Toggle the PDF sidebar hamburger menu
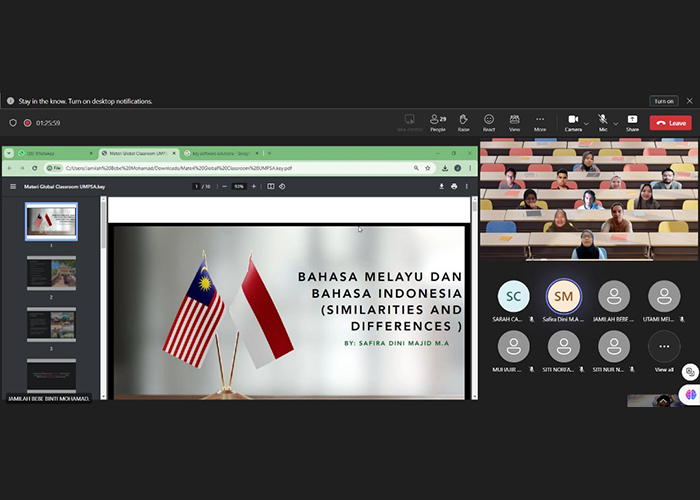The width and height of the screenshot is (700, 500). [12, 186]
